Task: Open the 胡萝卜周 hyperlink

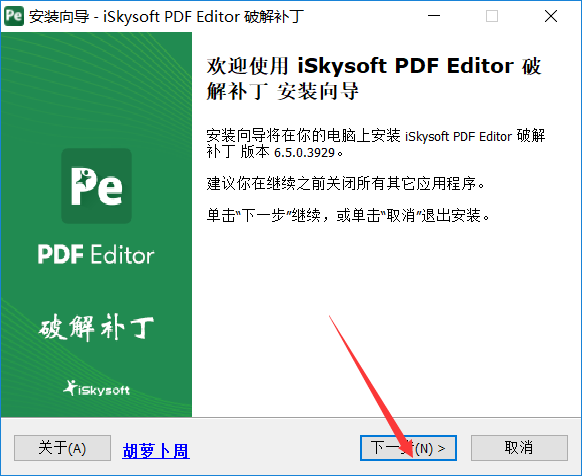Action: [156, 451]
